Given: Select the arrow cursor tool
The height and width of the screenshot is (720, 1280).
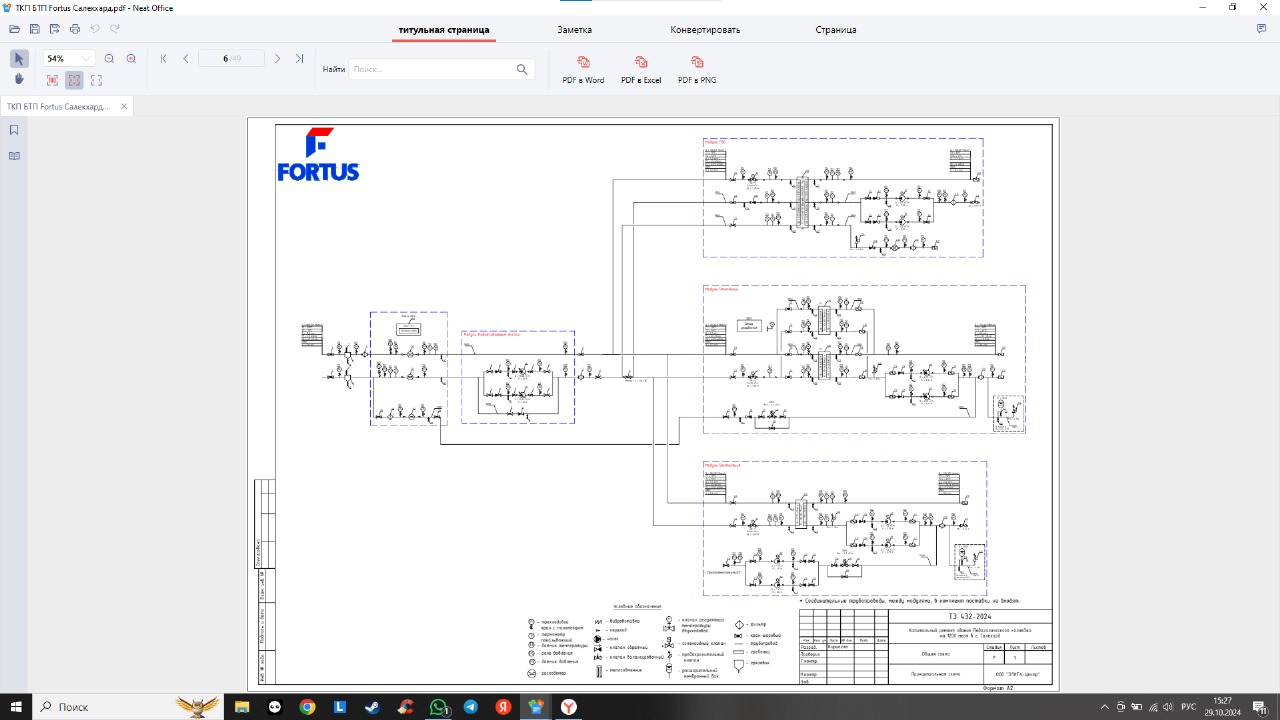Looking at the screenshot, I should (x=19, y=59).
